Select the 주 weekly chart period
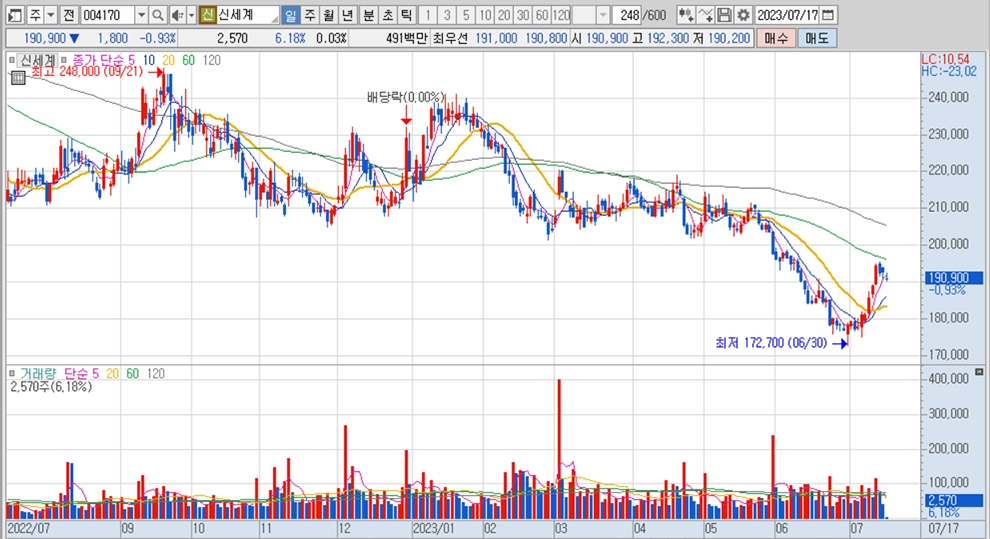 tap(310, 15)
